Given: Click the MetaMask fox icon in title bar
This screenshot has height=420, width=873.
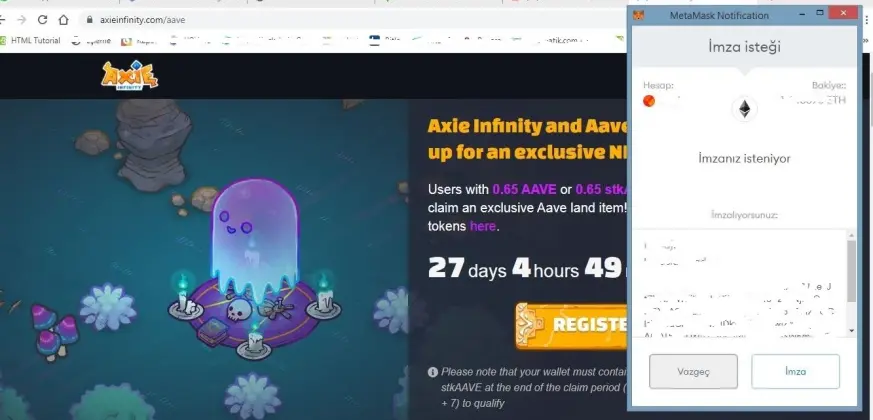Looking at the screenshot, I should pos(639,15).
